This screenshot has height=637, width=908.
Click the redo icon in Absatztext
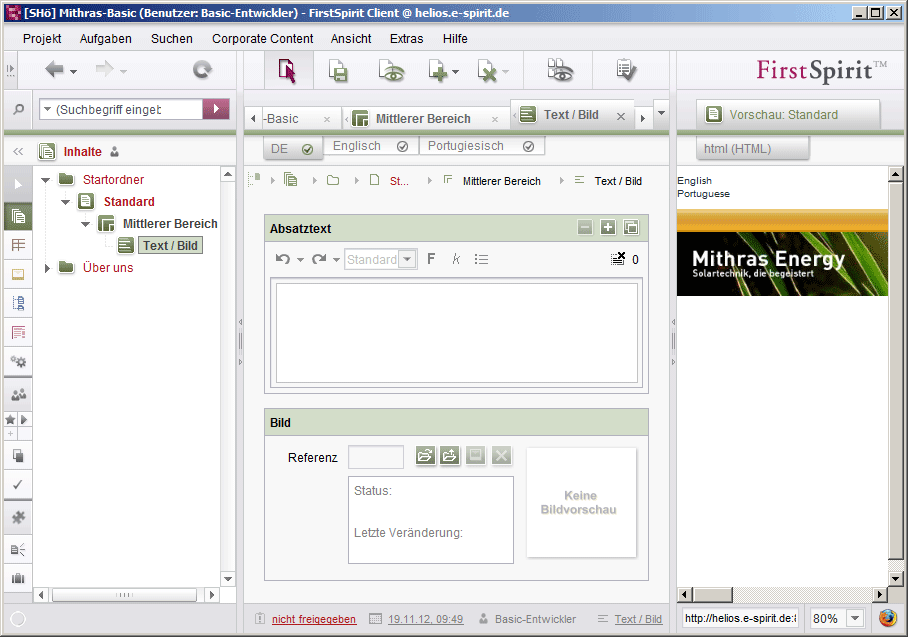pos(319,259)
